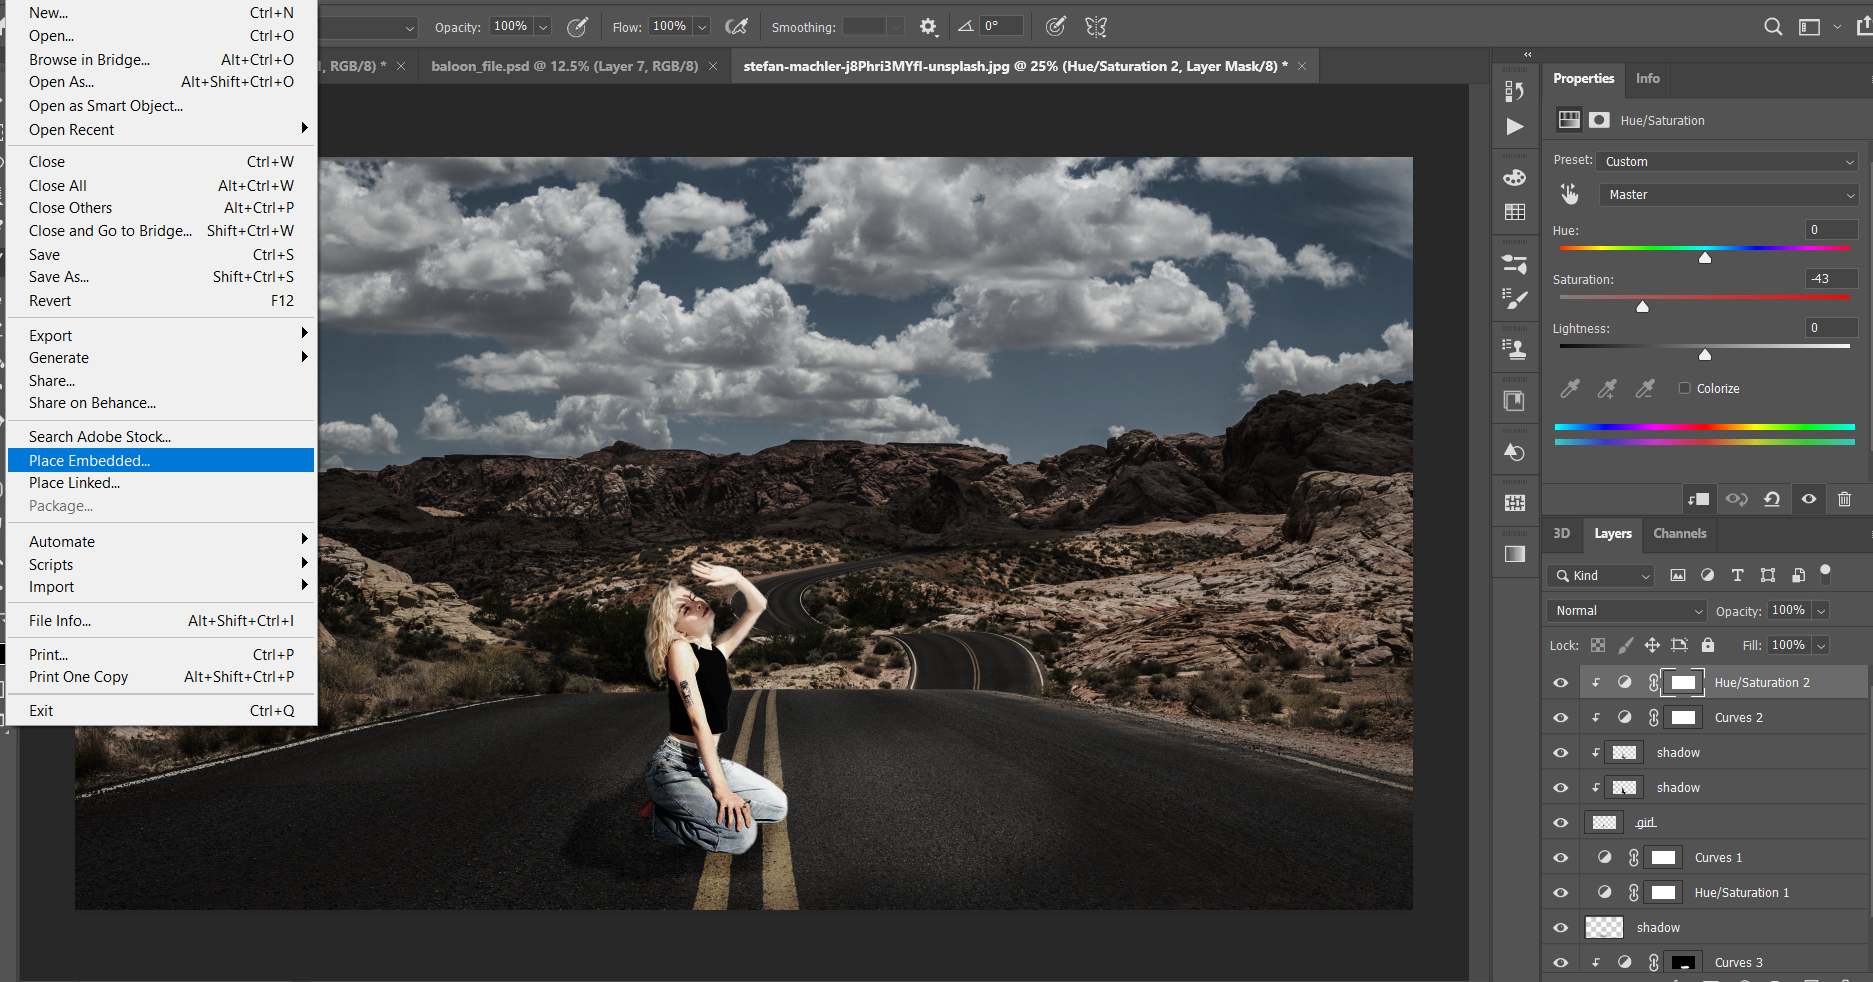Switch to the Info tab

[x=1647, y=78]
